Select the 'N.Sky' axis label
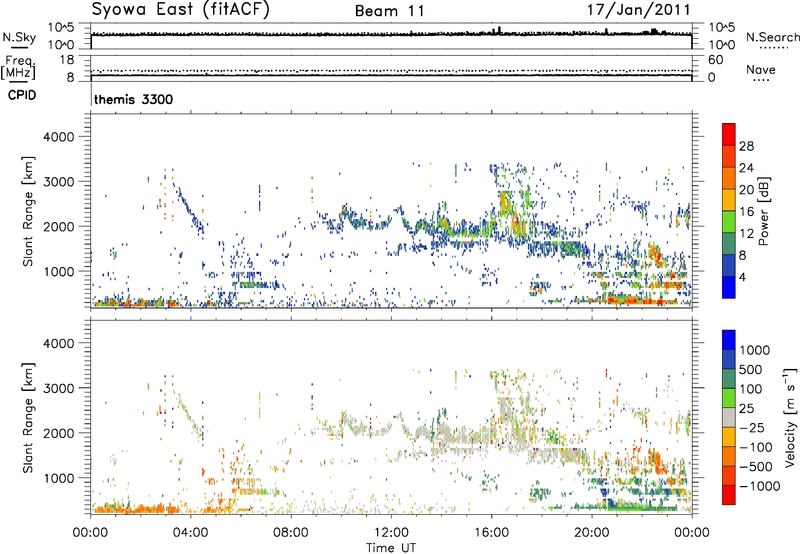 click(x=19, y=37)
